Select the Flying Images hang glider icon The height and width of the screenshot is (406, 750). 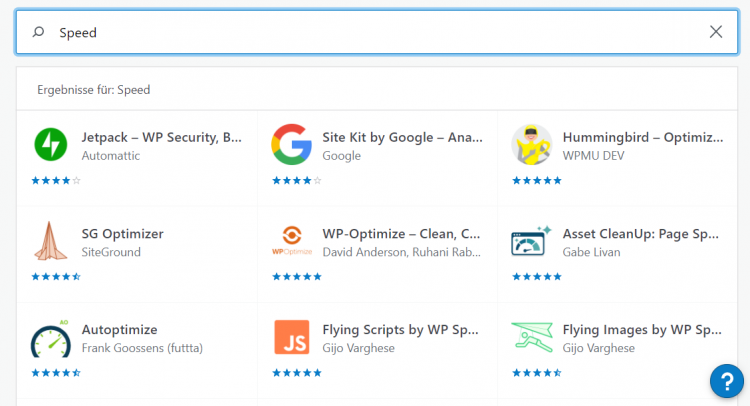coord(532,337)
